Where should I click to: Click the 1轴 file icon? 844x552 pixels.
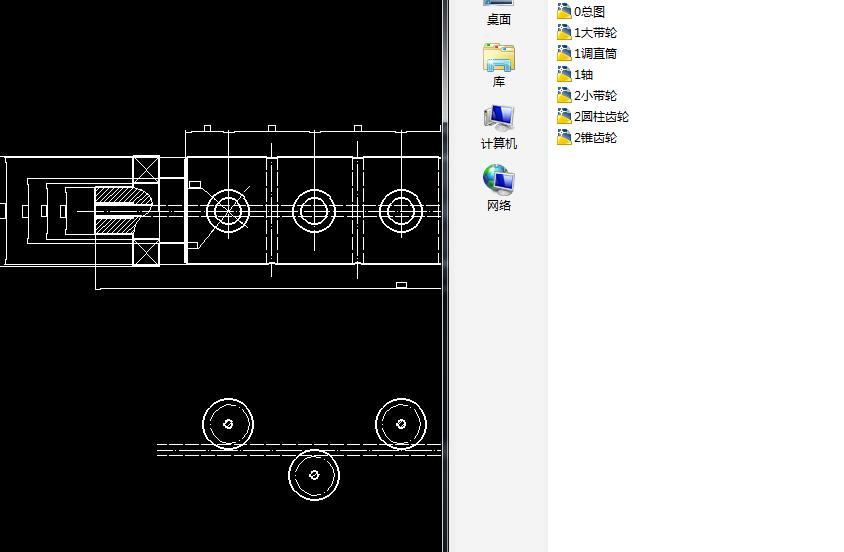(564, 74)
